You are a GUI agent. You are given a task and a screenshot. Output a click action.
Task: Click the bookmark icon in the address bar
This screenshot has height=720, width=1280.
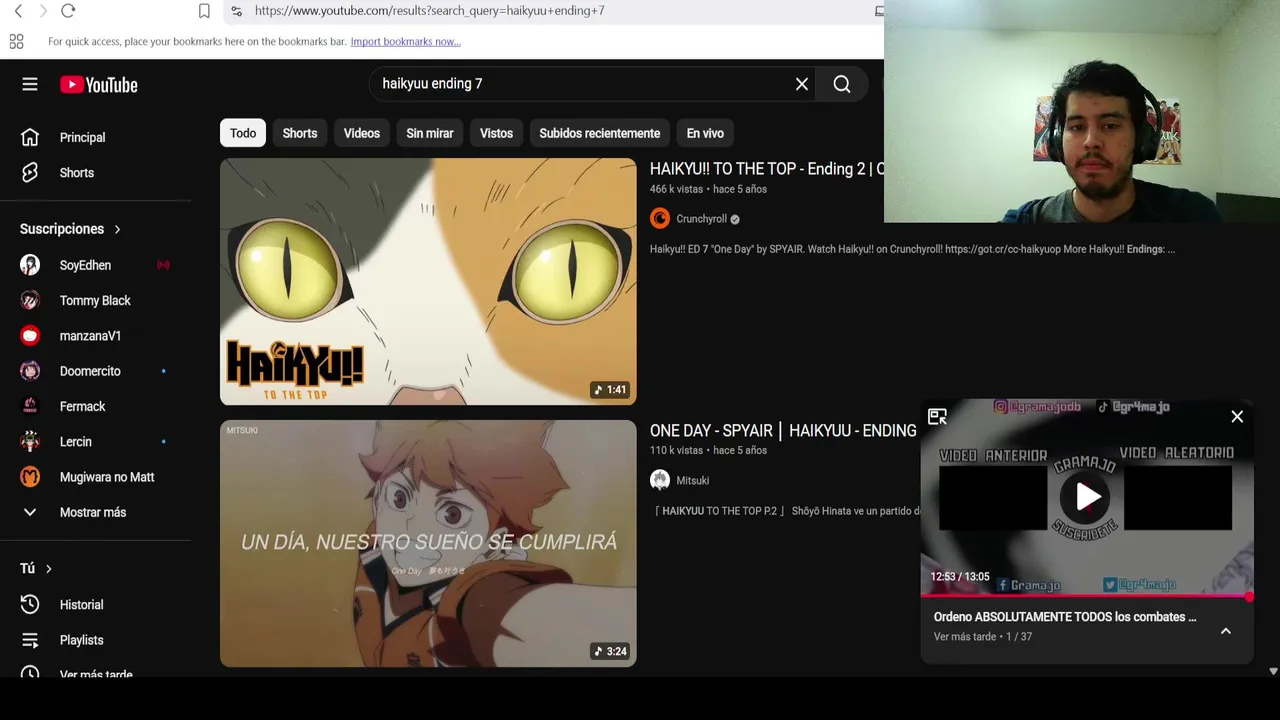click(x=204, y=11)
